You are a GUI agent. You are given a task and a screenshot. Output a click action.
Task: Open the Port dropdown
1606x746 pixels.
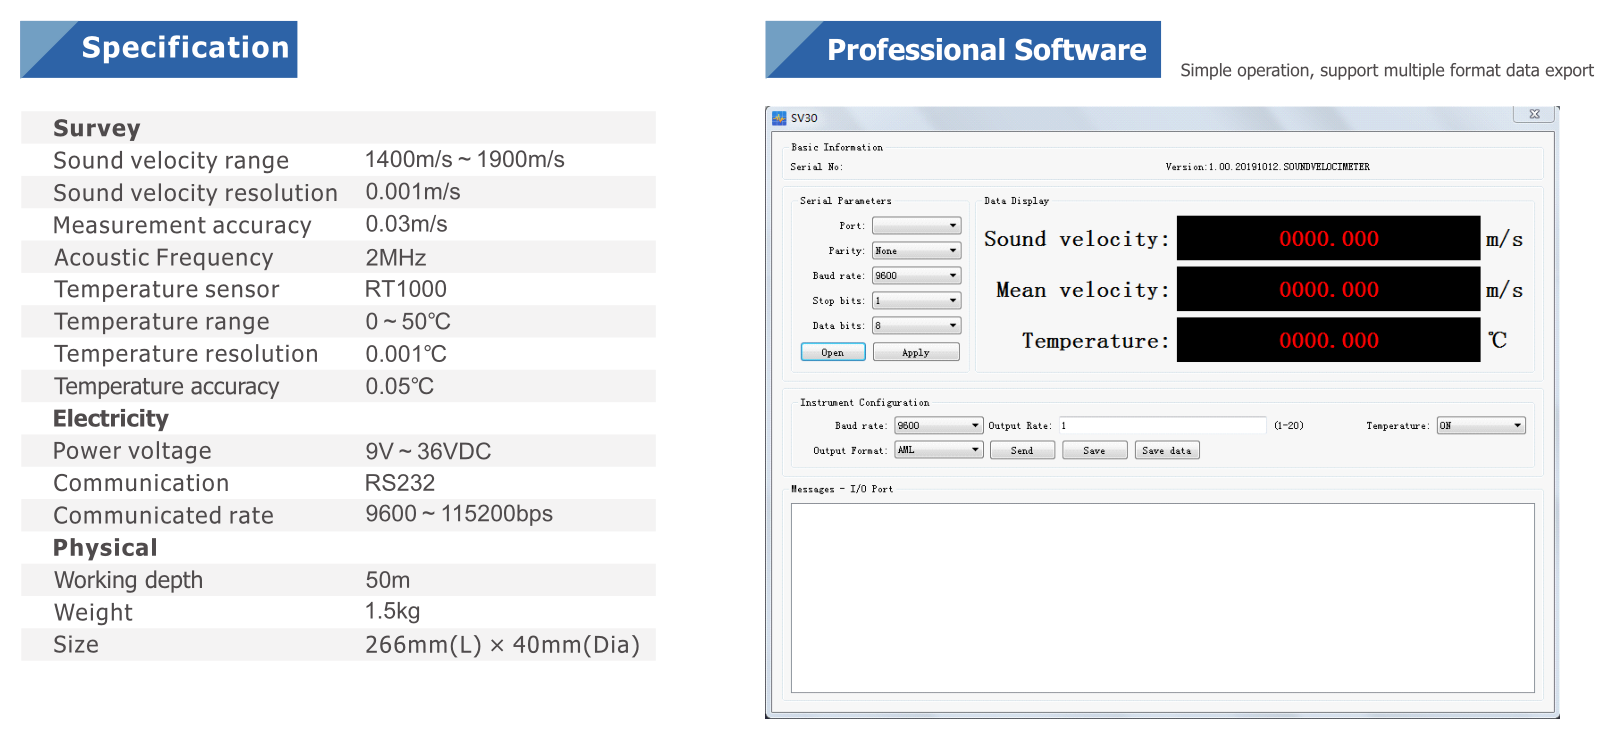916,226
